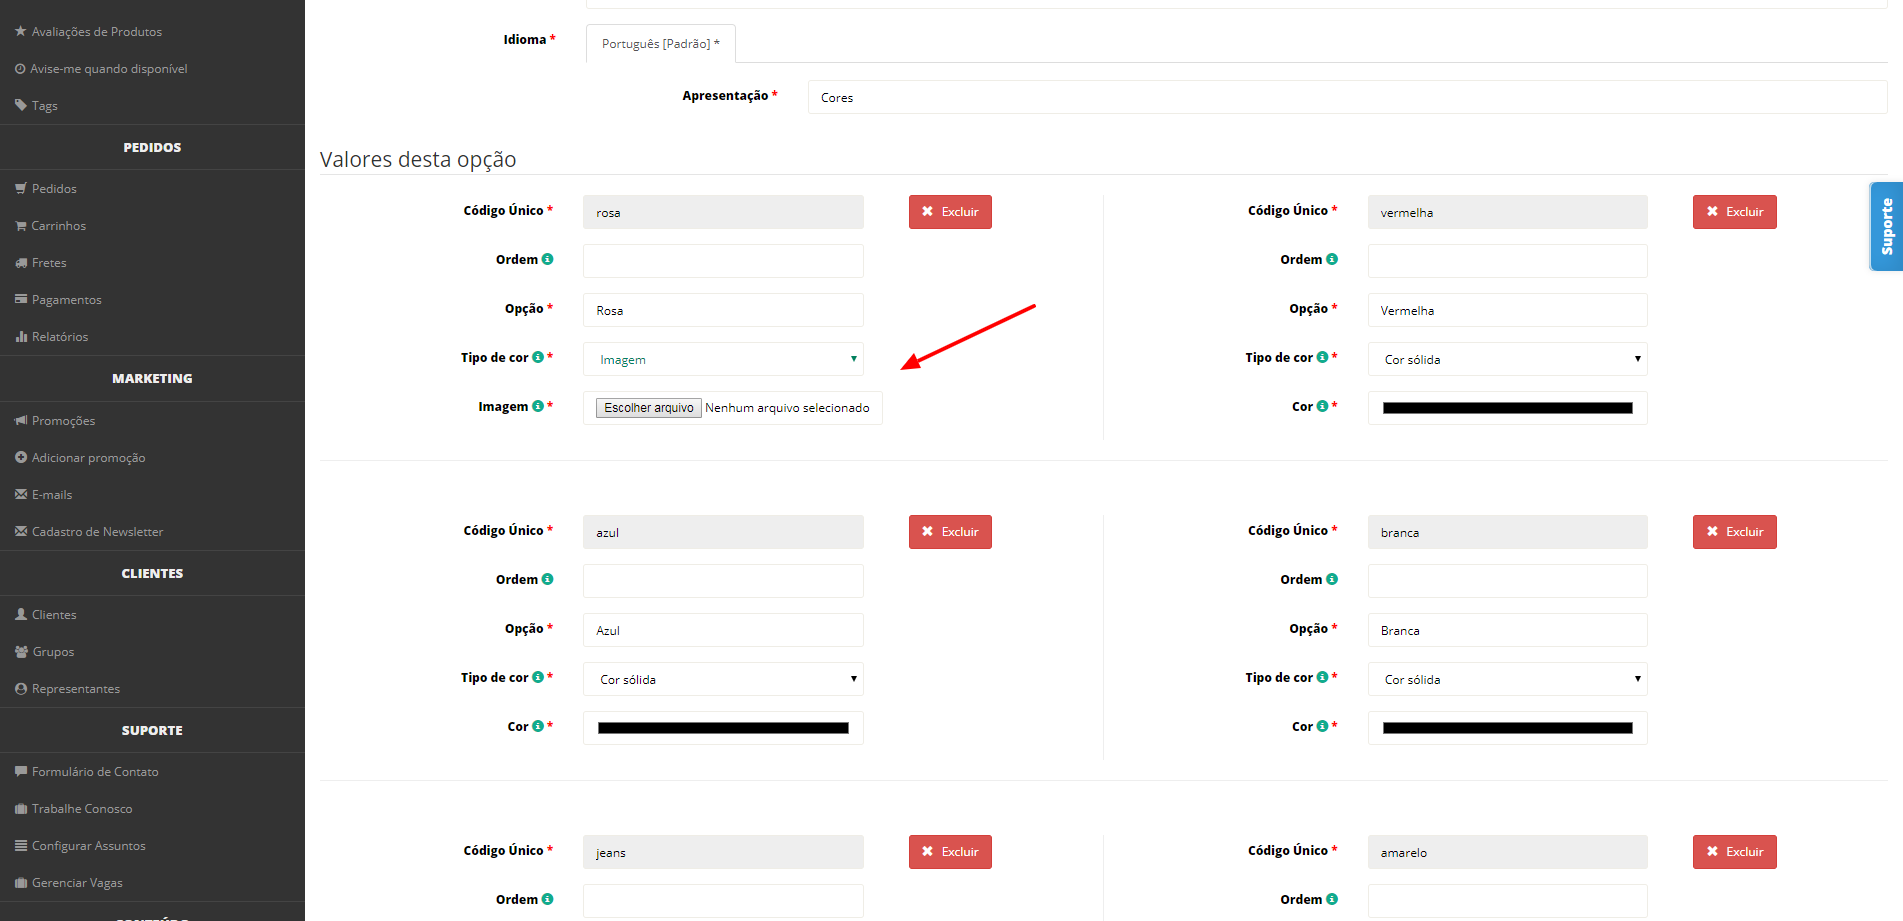The image size is (1903, 921).
Task: Click the Opção field containing Azul
Action: point(723,630)
